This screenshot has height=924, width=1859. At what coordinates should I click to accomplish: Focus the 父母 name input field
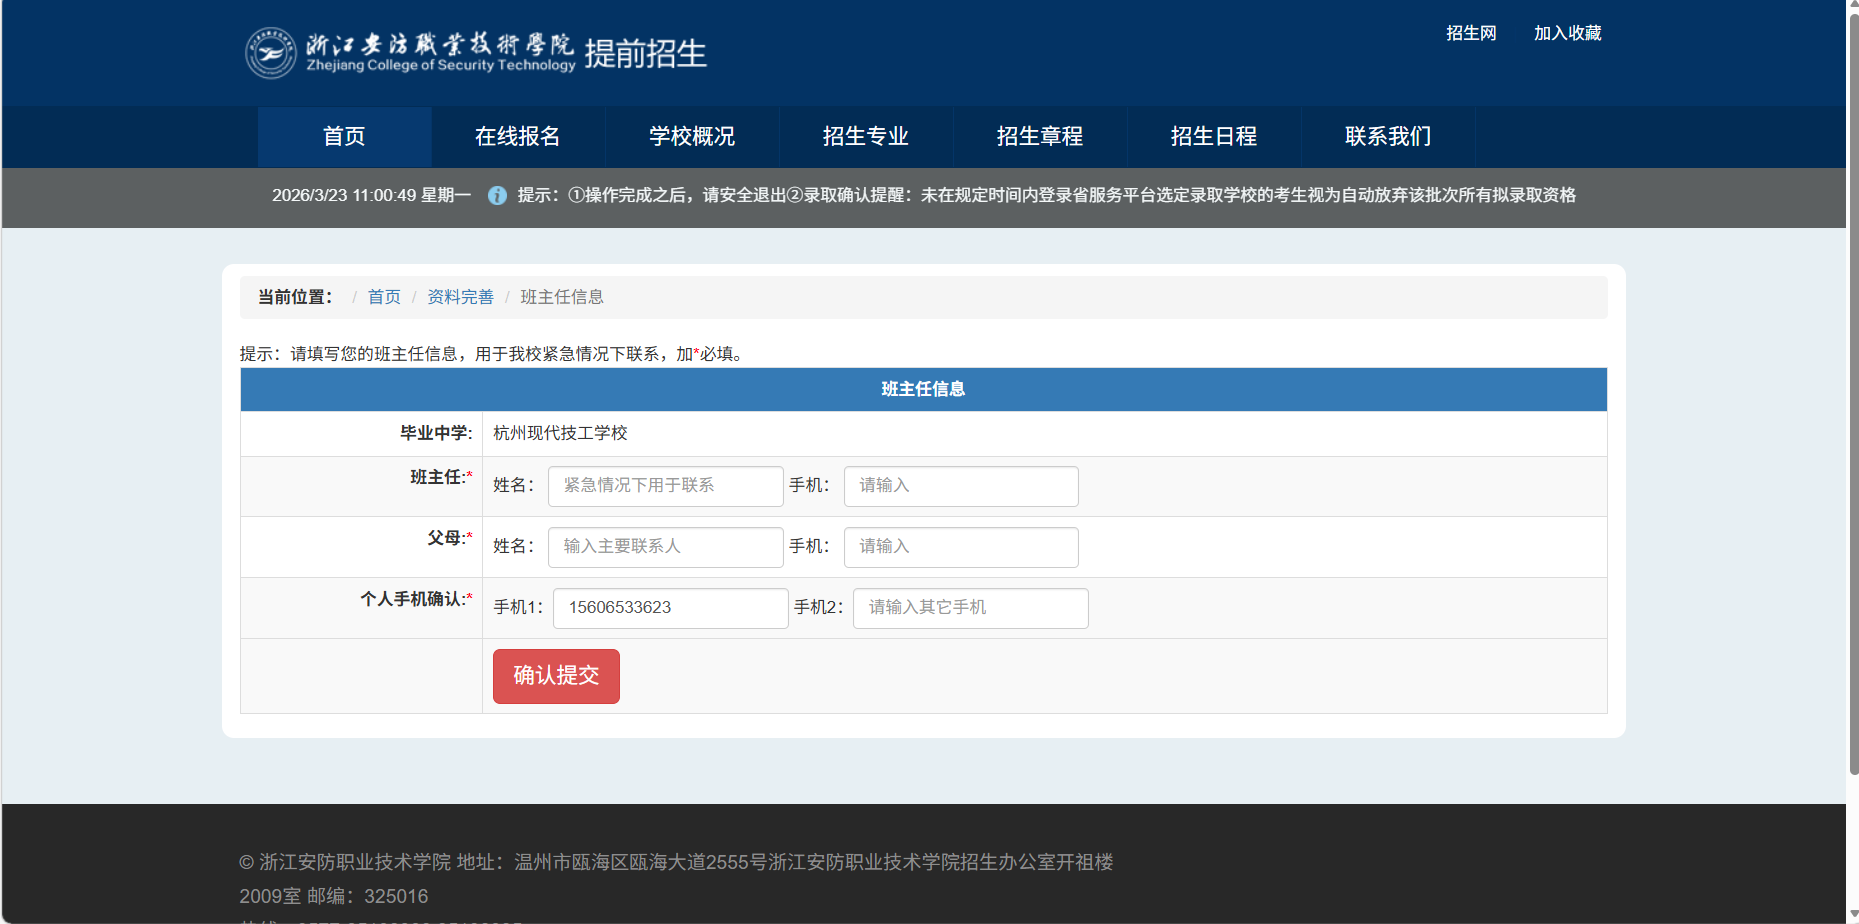(x=665, y=547)
